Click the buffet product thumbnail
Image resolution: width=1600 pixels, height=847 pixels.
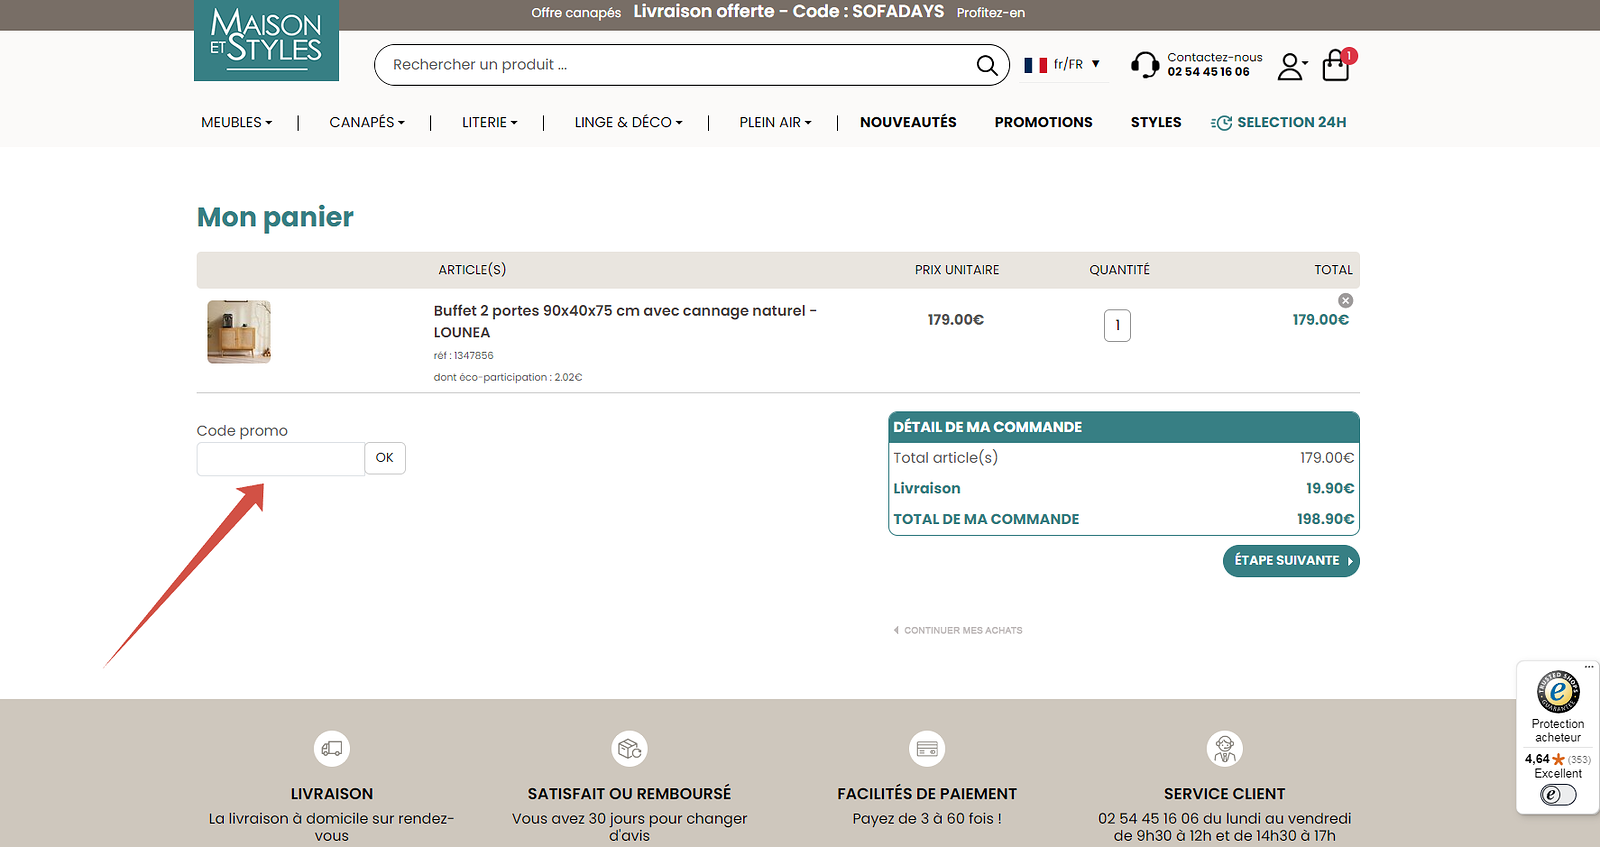(239, 332)
